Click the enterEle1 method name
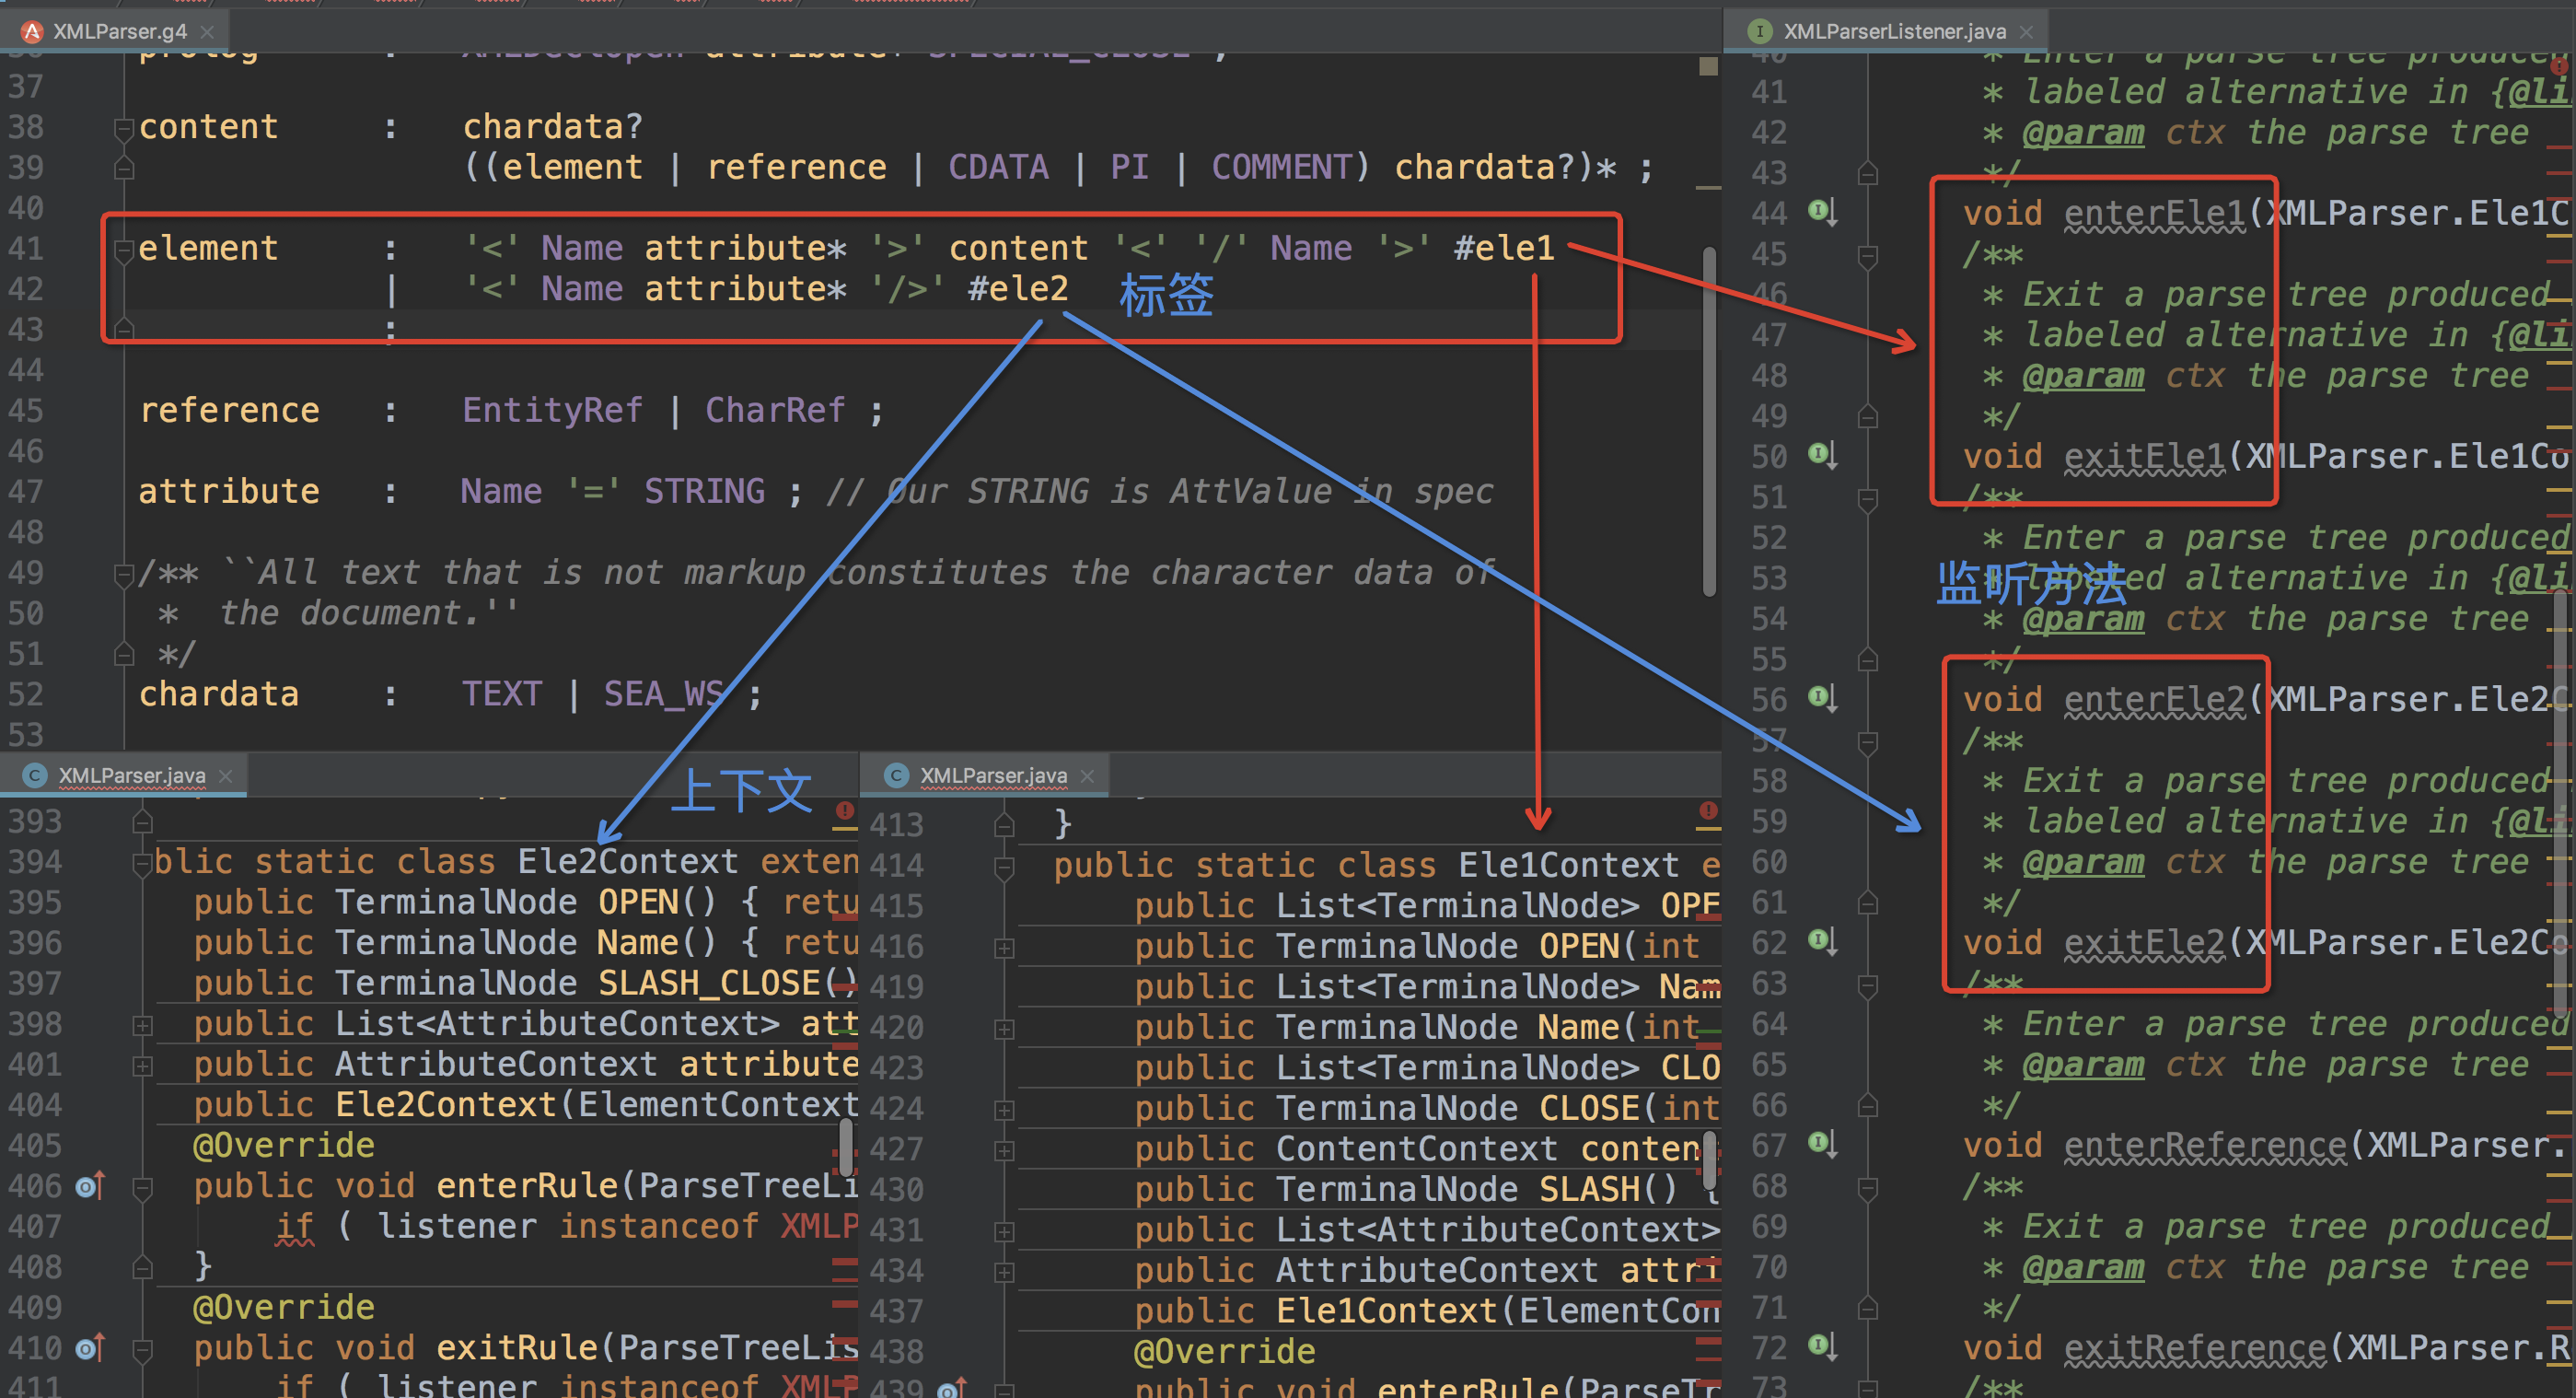The image size is (2576, 1398). pos(2154,213)
